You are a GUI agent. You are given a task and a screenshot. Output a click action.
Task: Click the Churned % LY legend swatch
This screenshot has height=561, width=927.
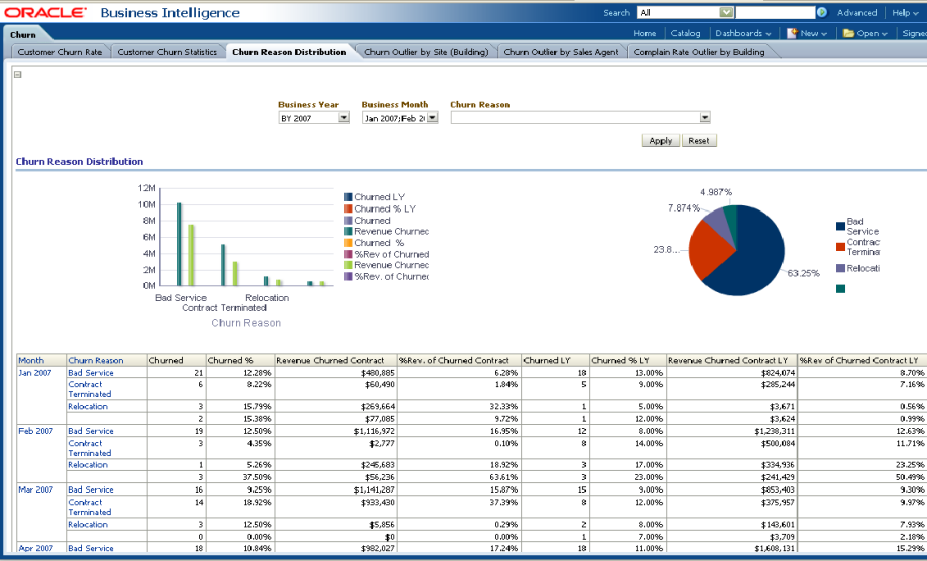pos(348,209)
